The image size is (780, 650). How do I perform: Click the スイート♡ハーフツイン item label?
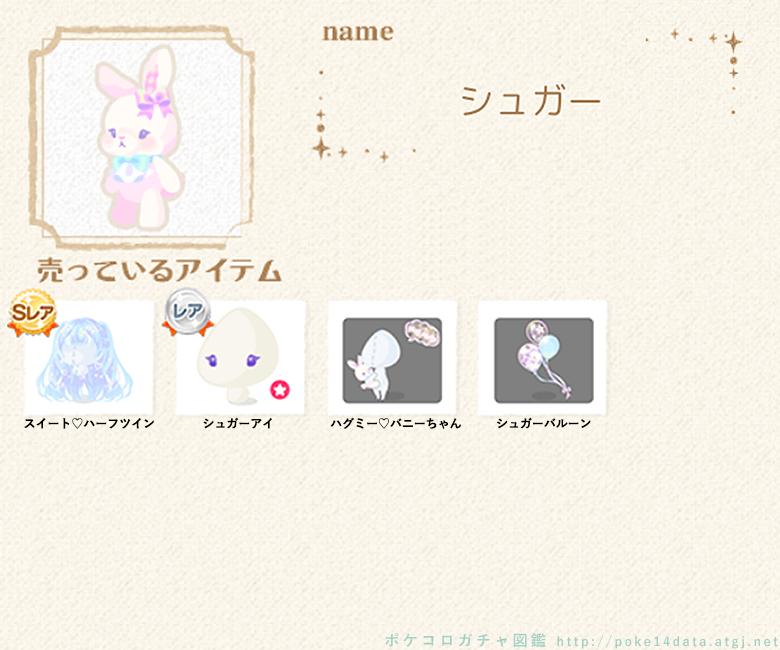pos(90,423)
